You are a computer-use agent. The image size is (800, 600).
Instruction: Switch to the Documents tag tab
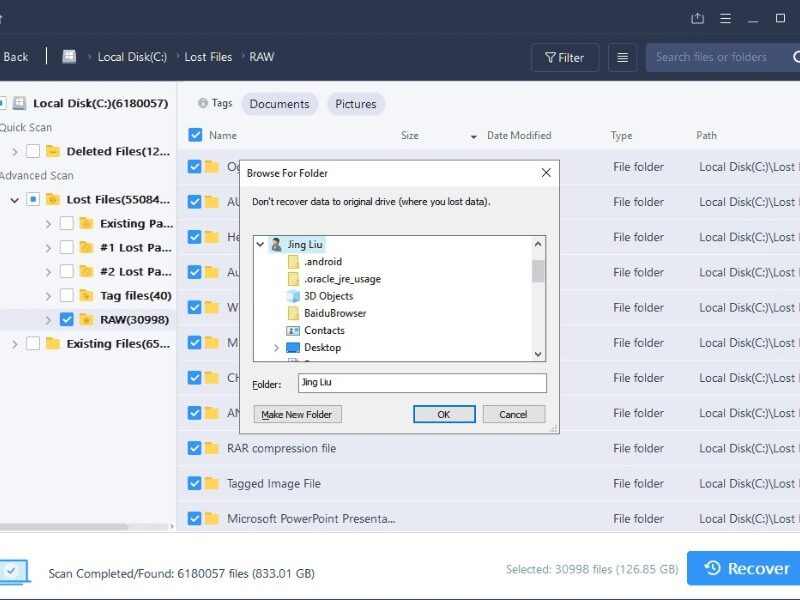tap(279, 103)
